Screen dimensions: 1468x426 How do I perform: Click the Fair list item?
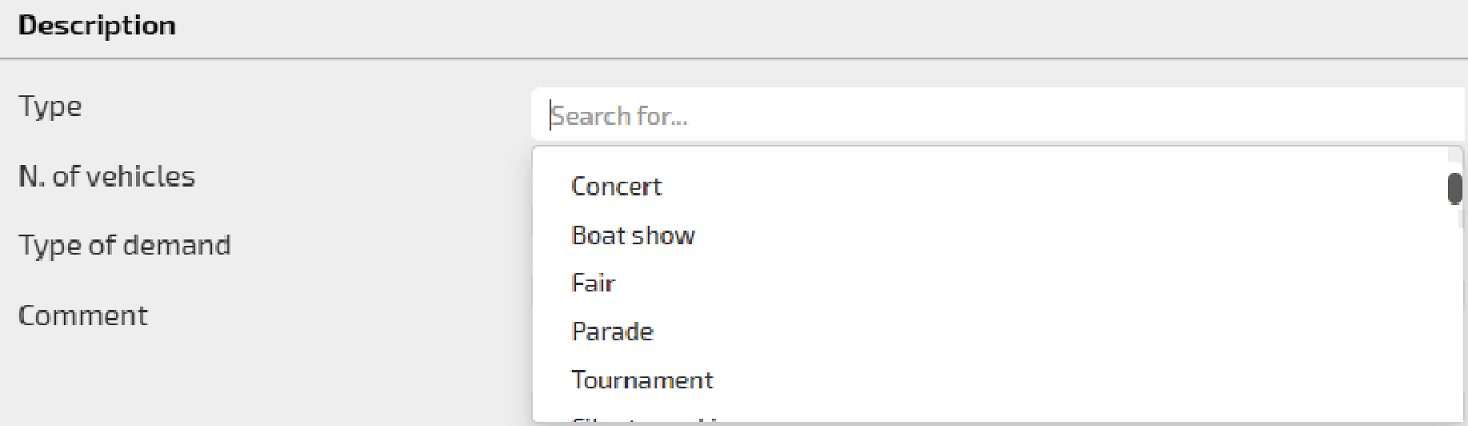tap(593, 283)
